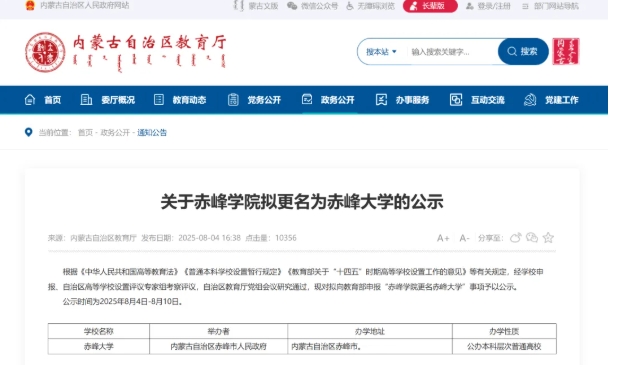
Task: Click article title 关于赤峰学院拟更名为赤峰大学的公示
Action: coord(302,202)
